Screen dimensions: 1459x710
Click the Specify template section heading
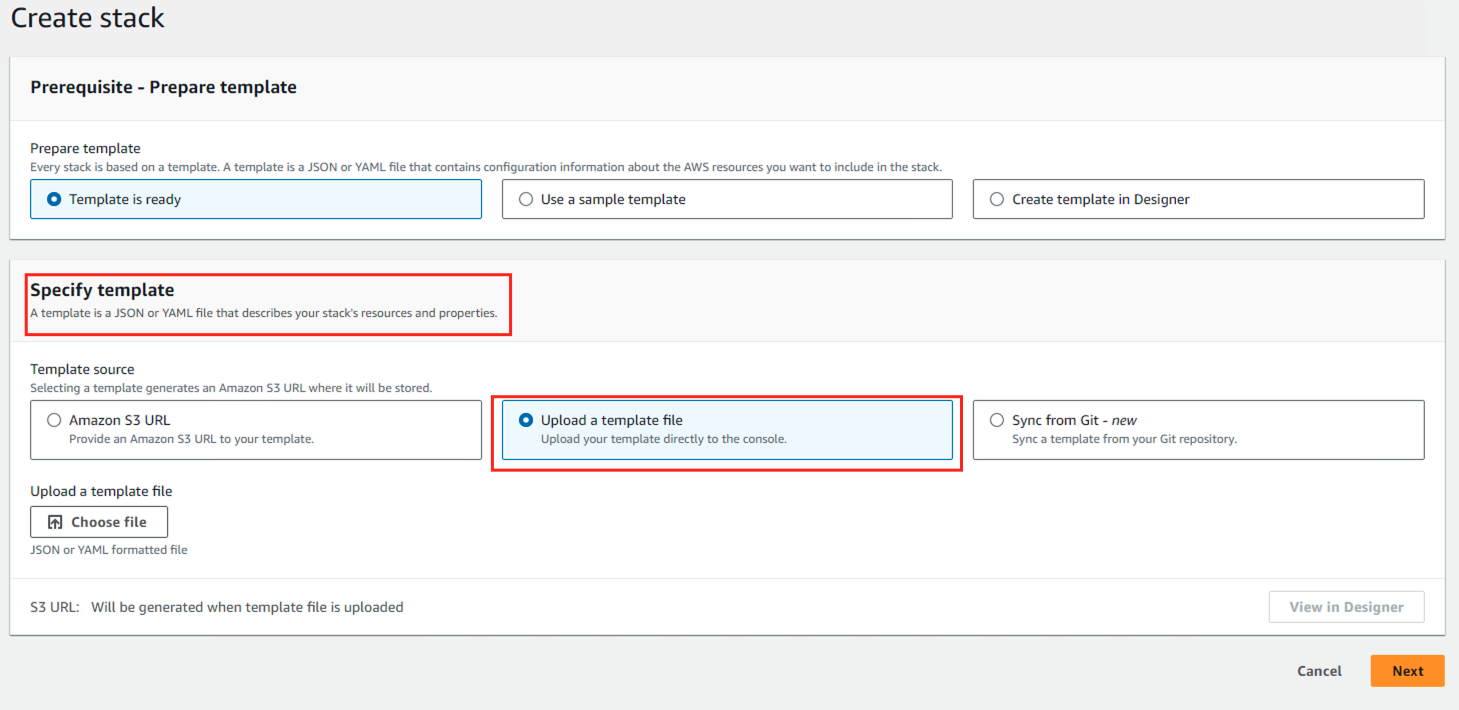pyautogui.click(x=102, y=290)
